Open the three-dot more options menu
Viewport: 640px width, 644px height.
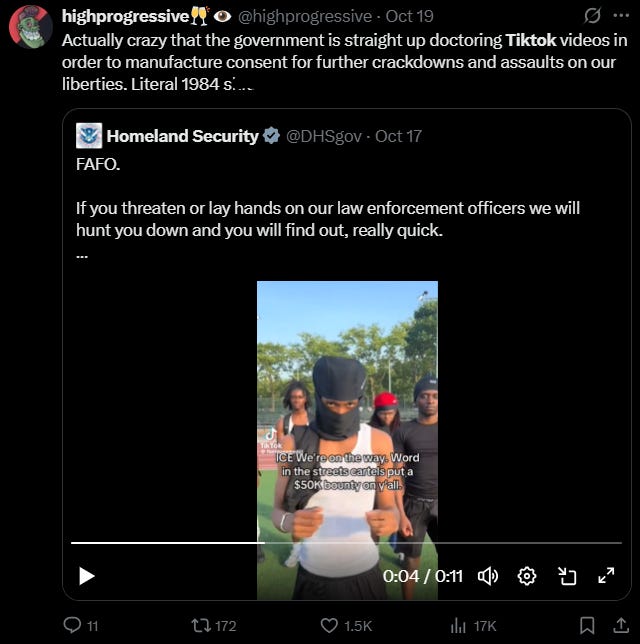click(x=621, y=16)
